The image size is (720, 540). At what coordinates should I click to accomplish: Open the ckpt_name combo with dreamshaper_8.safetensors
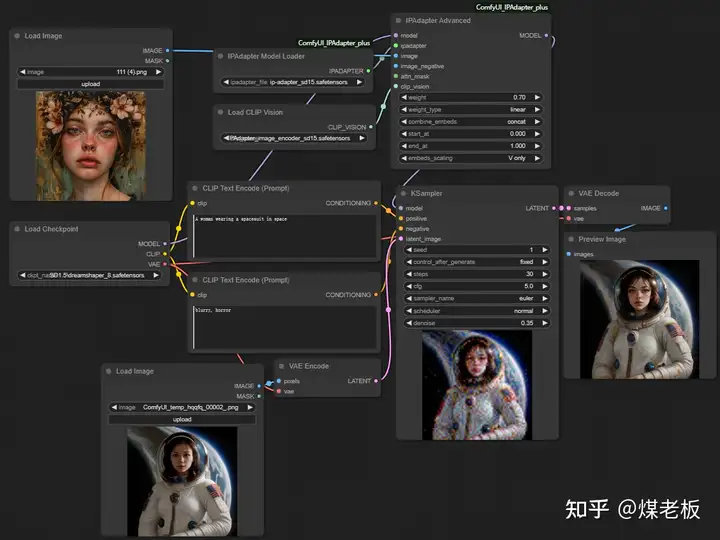[90, 276]
